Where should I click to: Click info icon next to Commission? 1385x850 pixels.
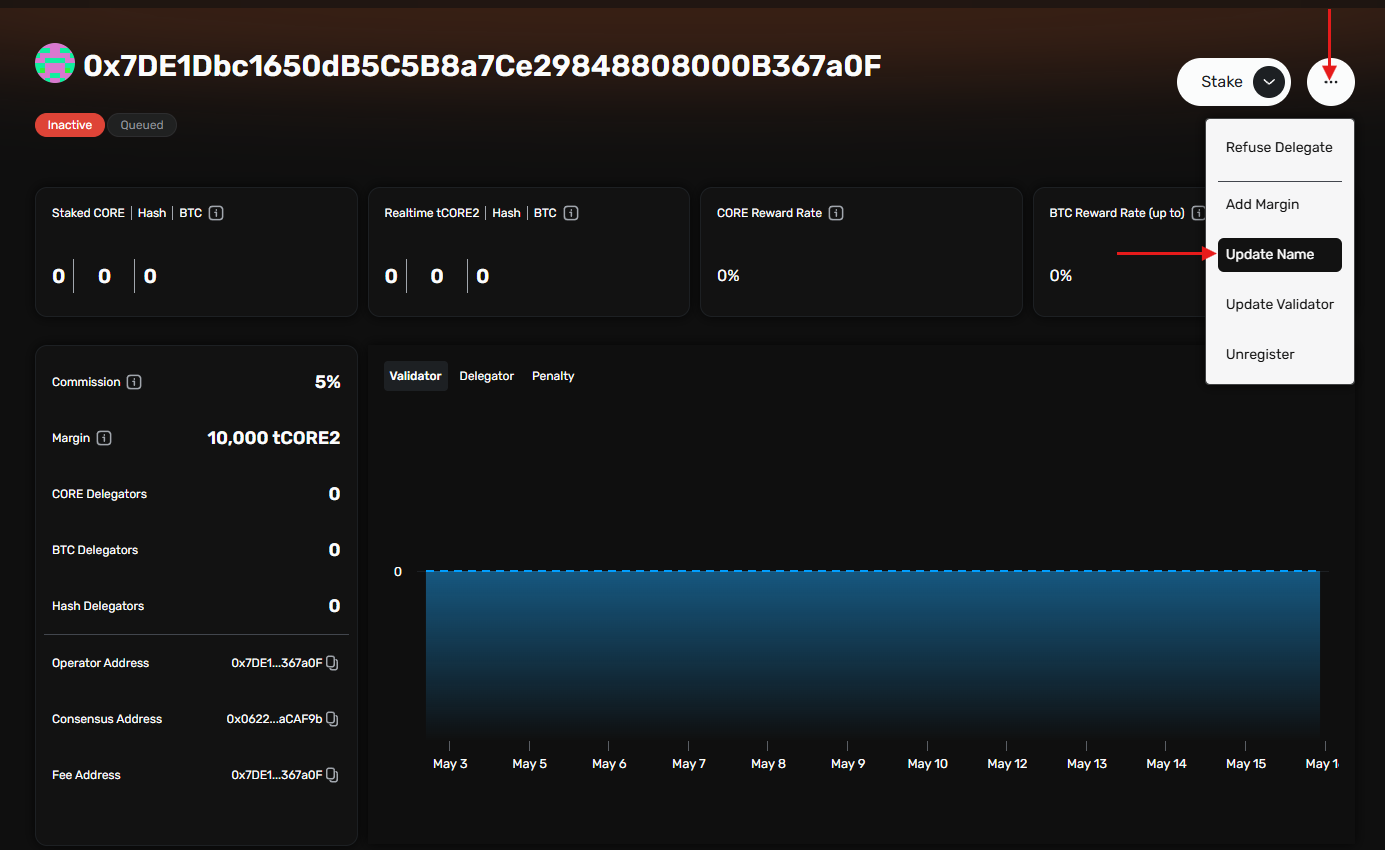pos(134,382)
